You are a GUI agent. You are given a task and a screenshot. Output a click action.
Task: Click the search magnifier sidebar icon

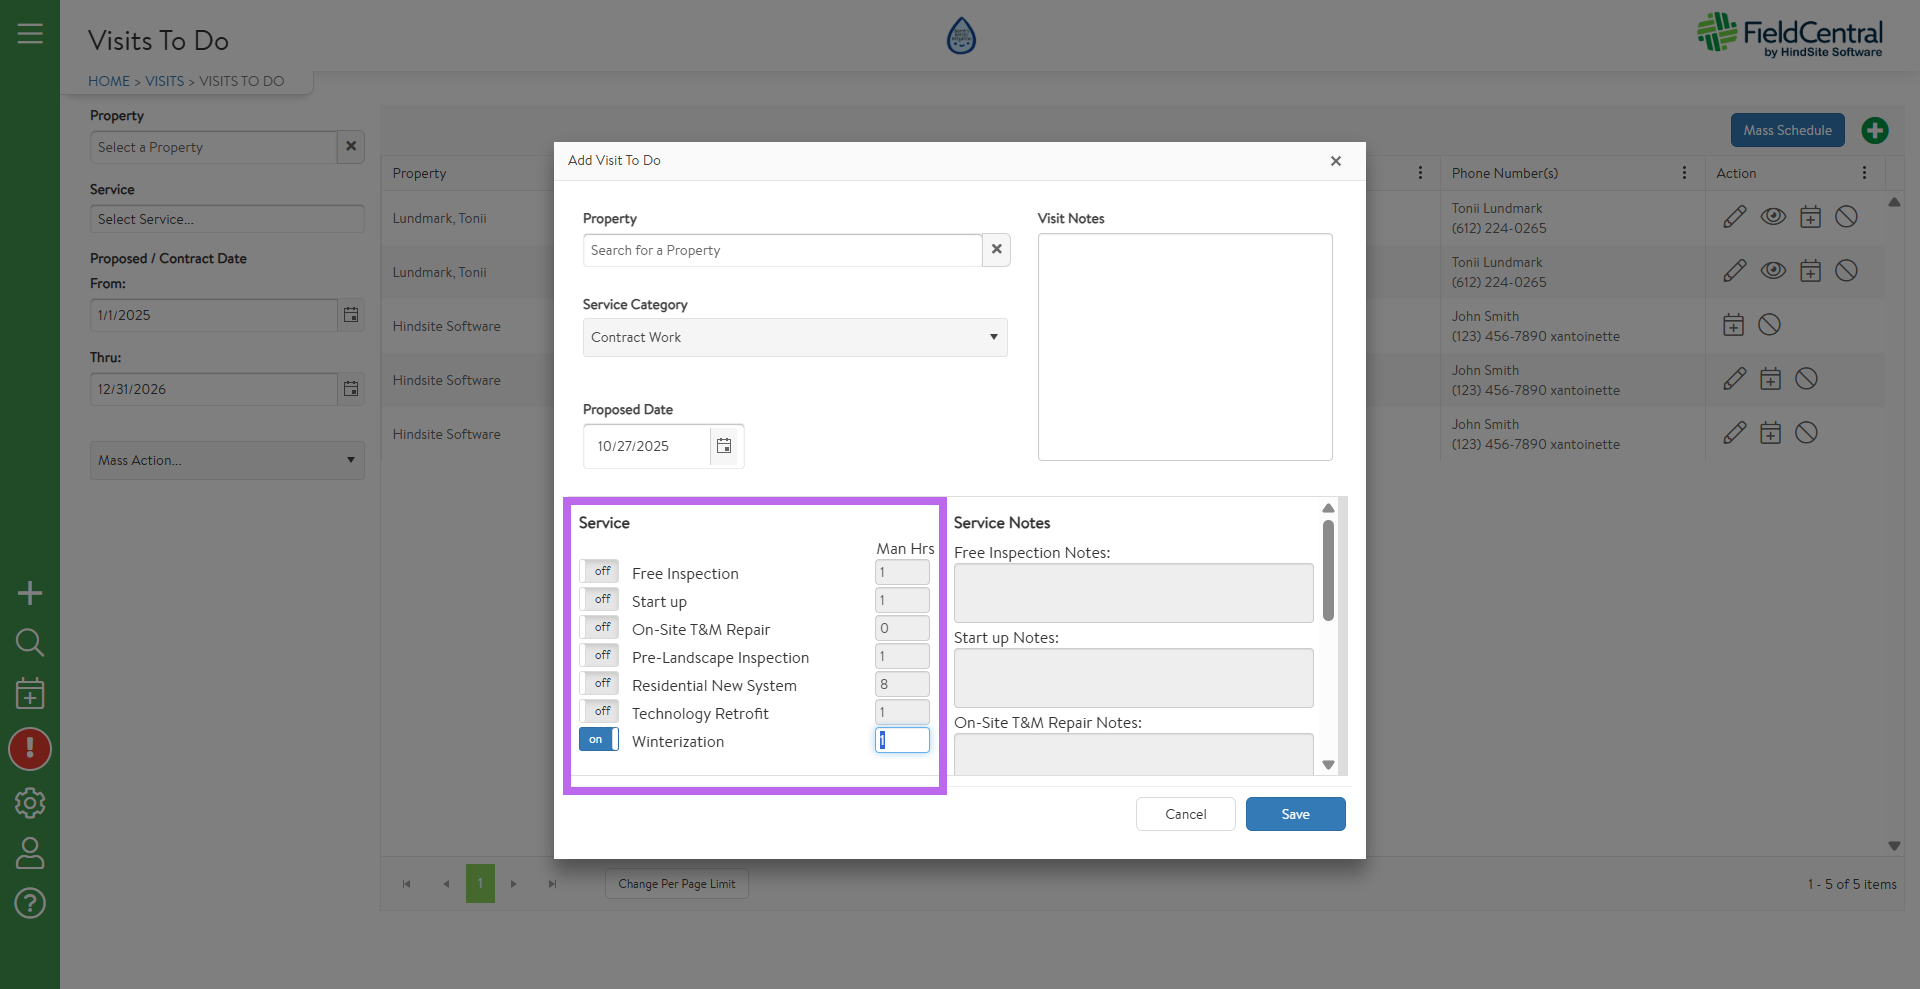coord(30,642)
